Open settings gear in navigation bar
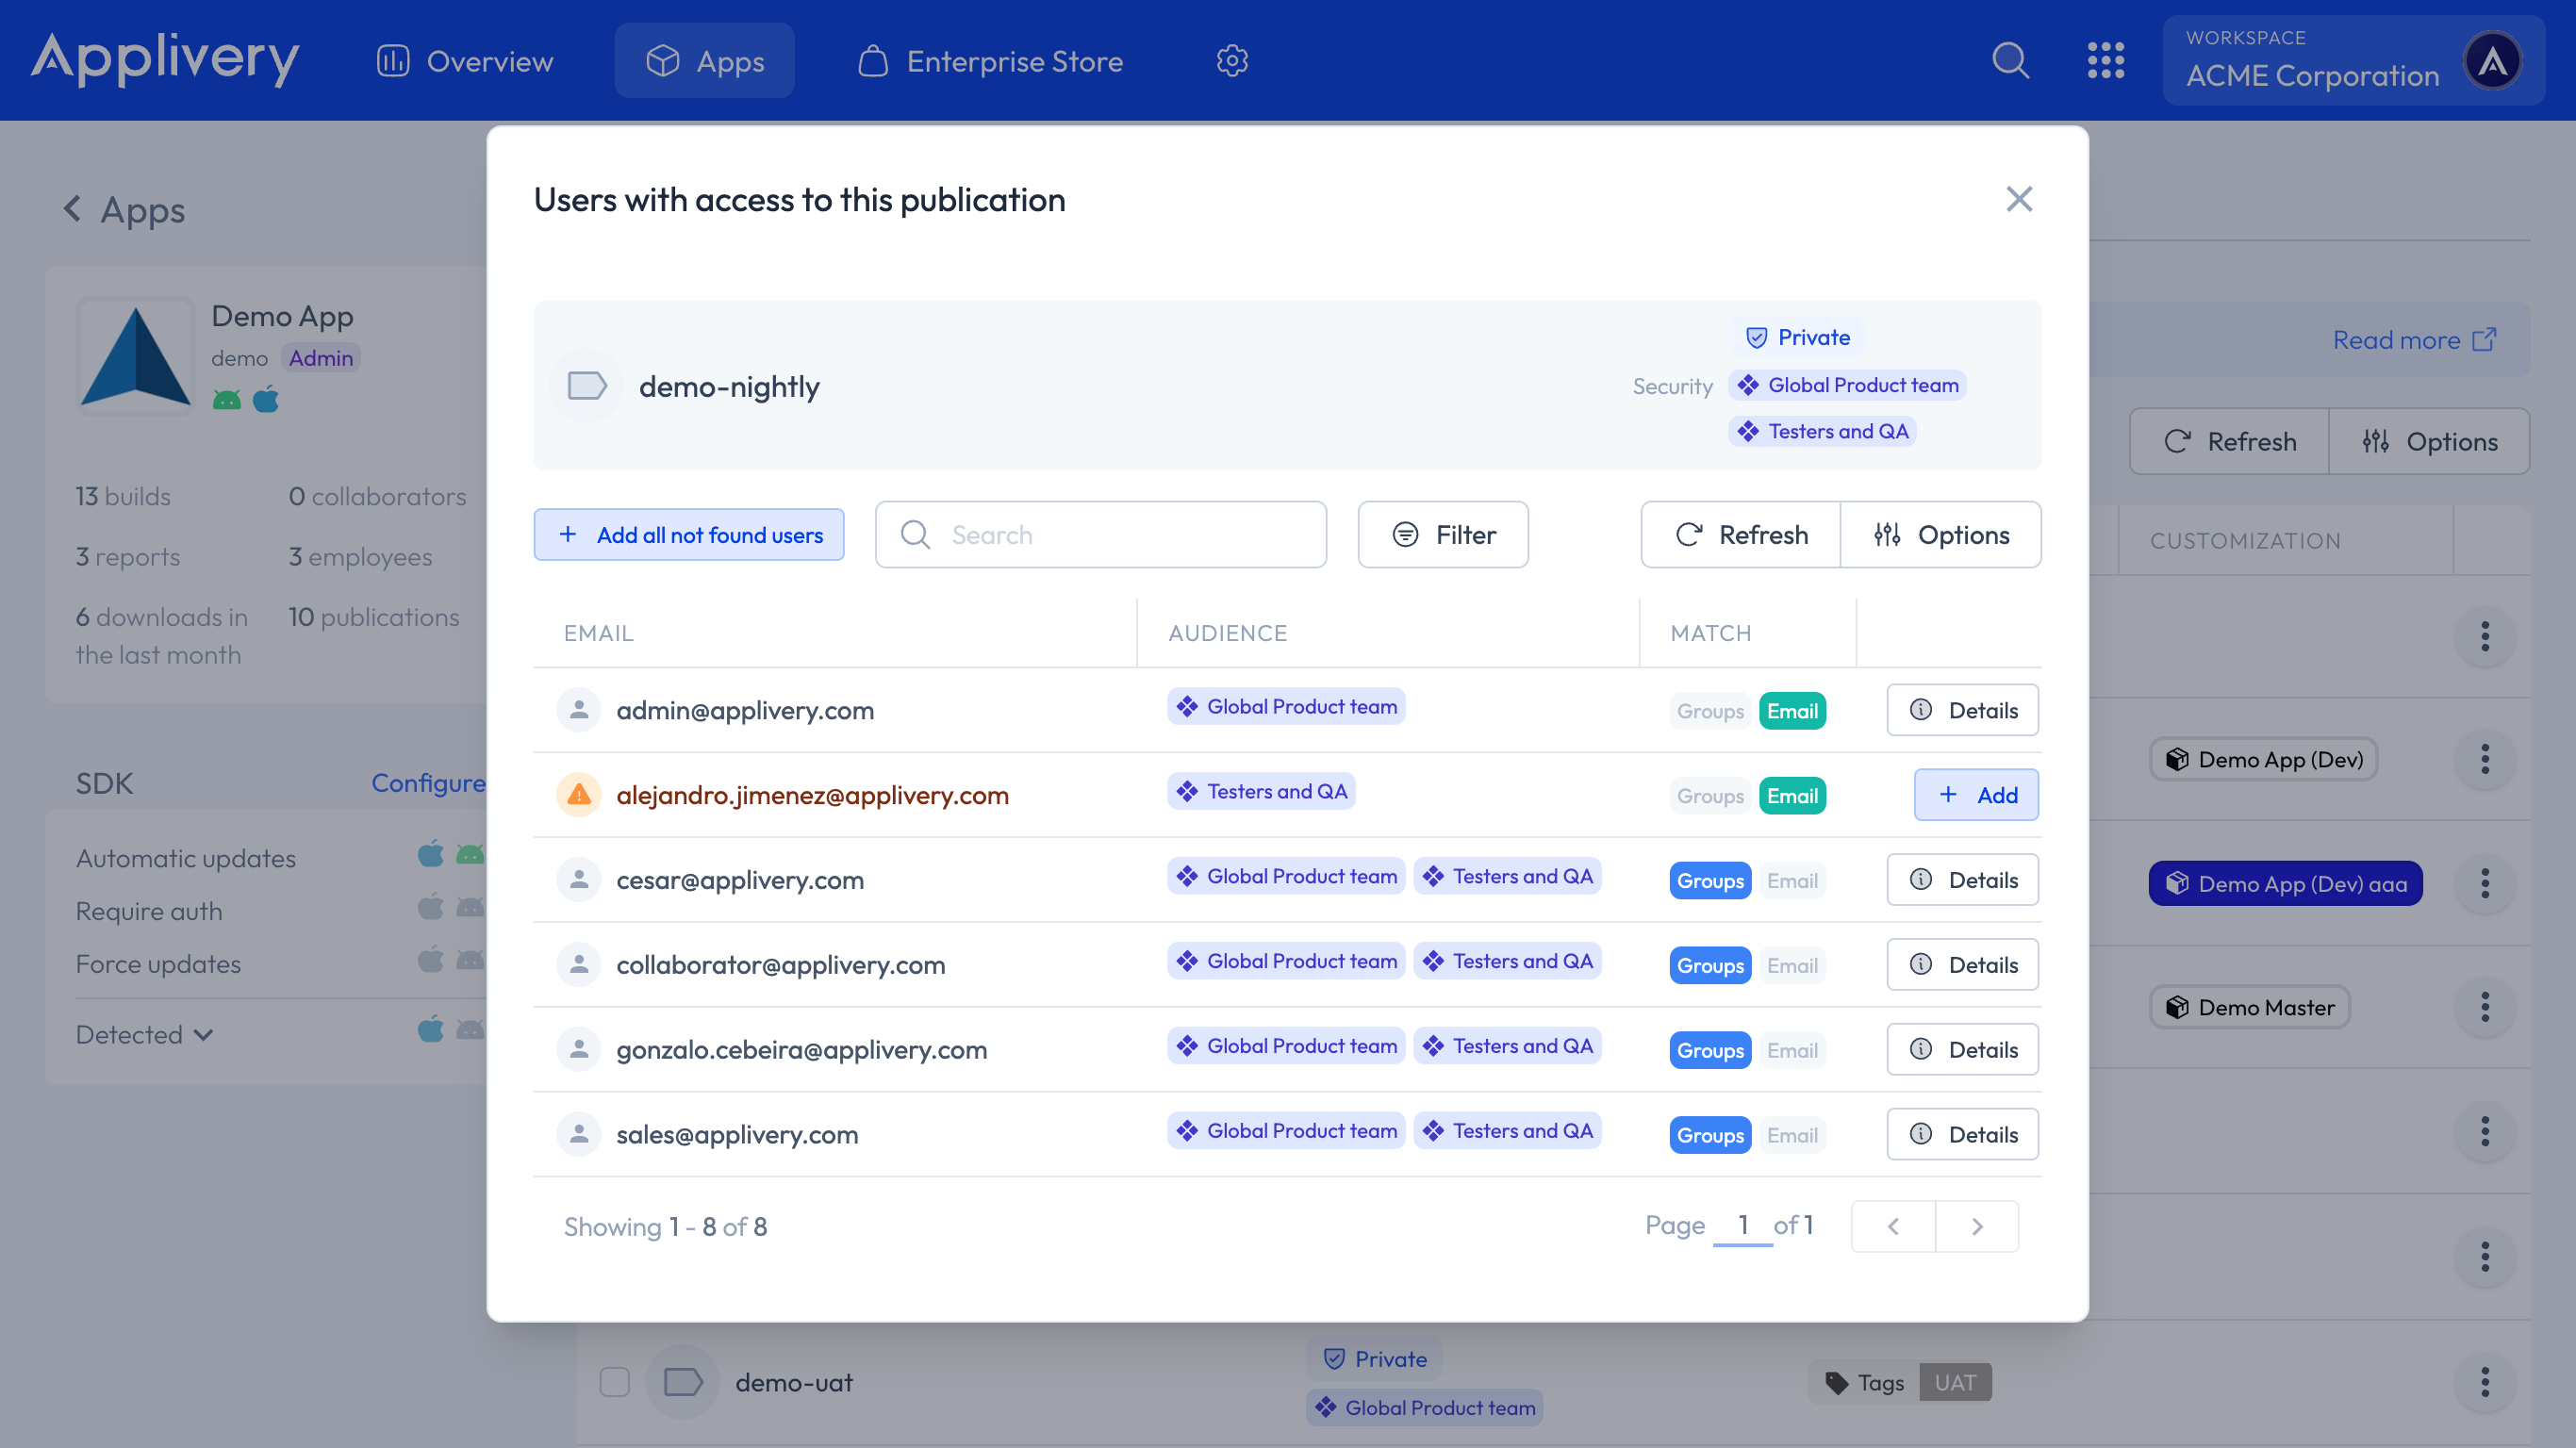 [x=1232, y=60]
